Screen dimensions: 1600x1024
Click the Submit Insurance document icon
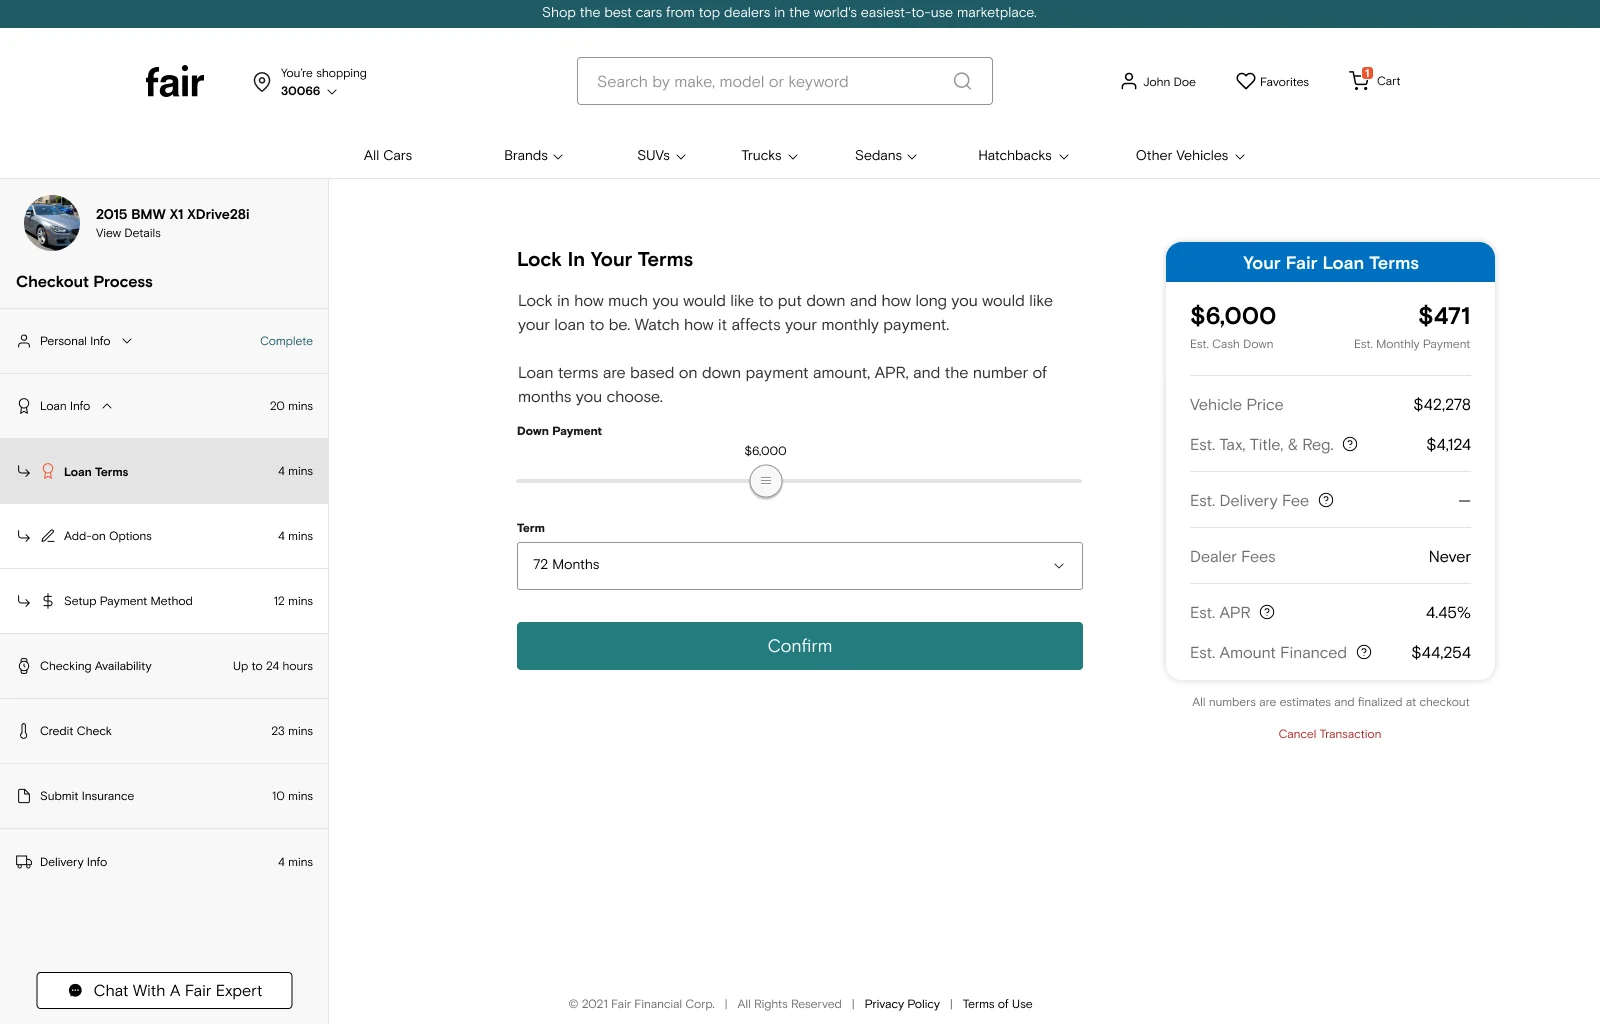pos(24,796)
